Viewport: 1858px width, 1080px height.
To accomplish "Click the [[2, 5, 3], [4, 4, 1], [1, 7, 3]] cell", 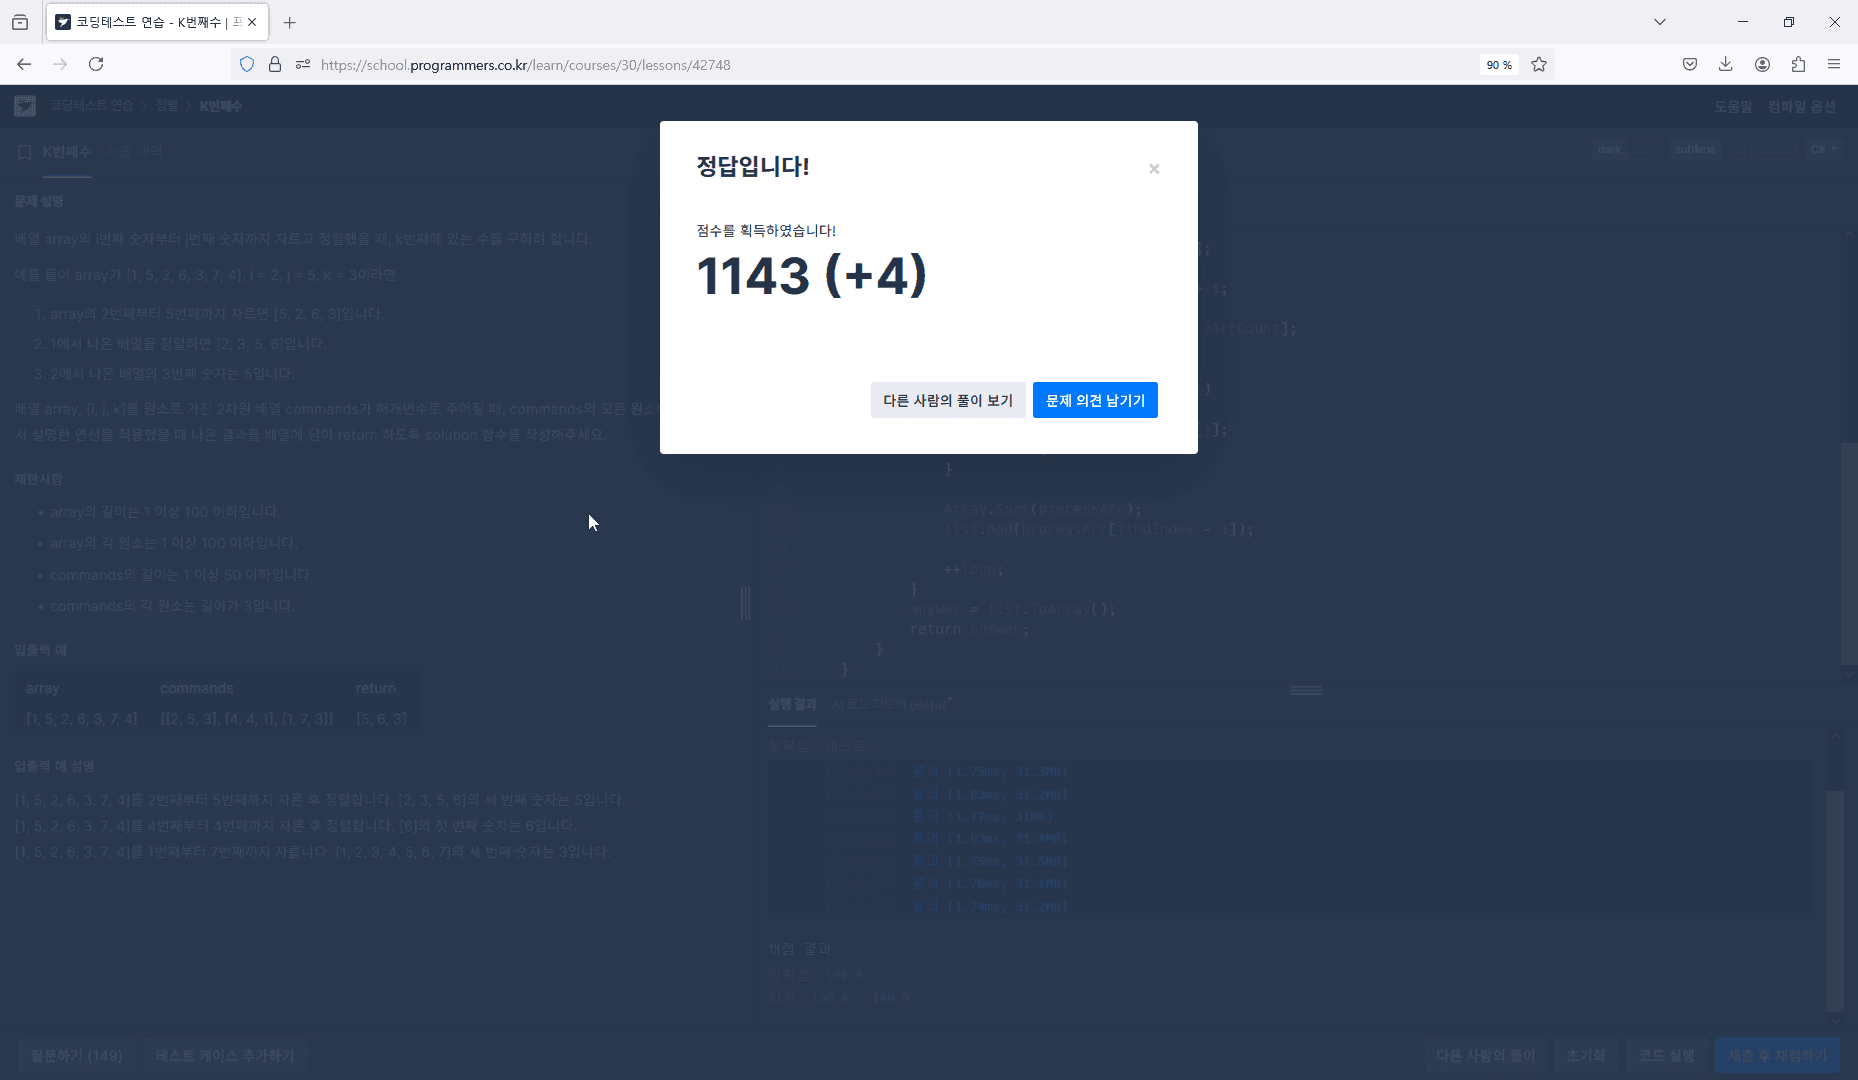I will 247,718.
